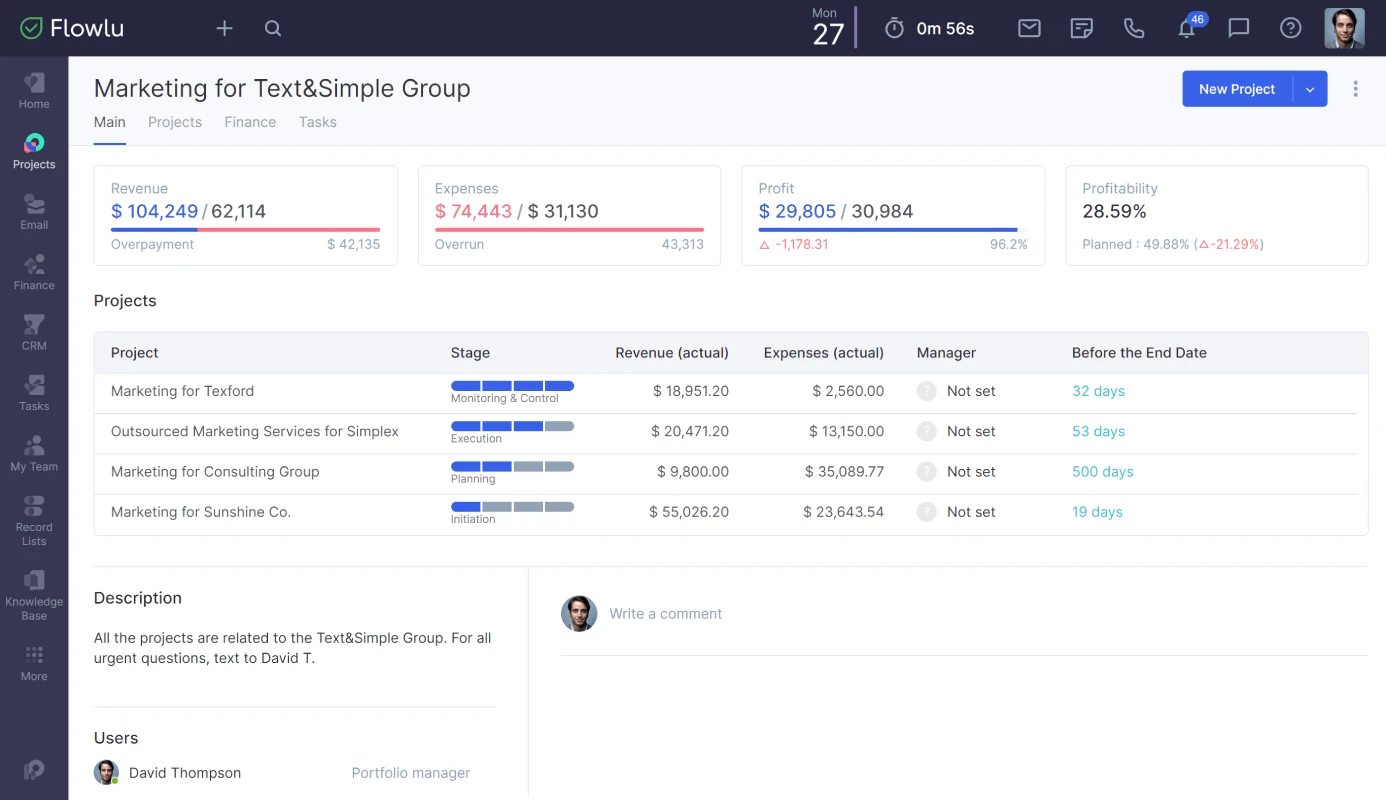
Task: Click the Marketing for Sunshine Co. stage bar
Action: pos(512,507)
